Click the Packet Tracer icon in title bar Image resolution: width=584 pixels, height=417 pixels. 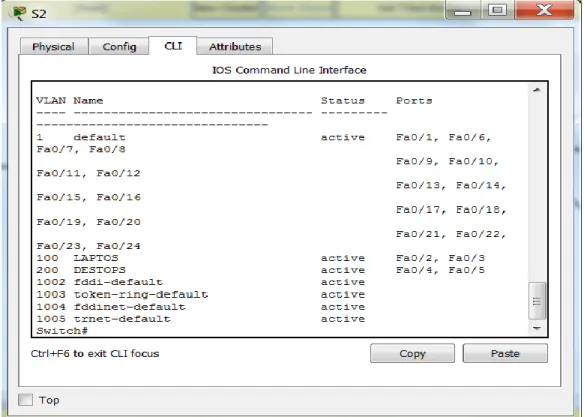(x=19, y=13)
